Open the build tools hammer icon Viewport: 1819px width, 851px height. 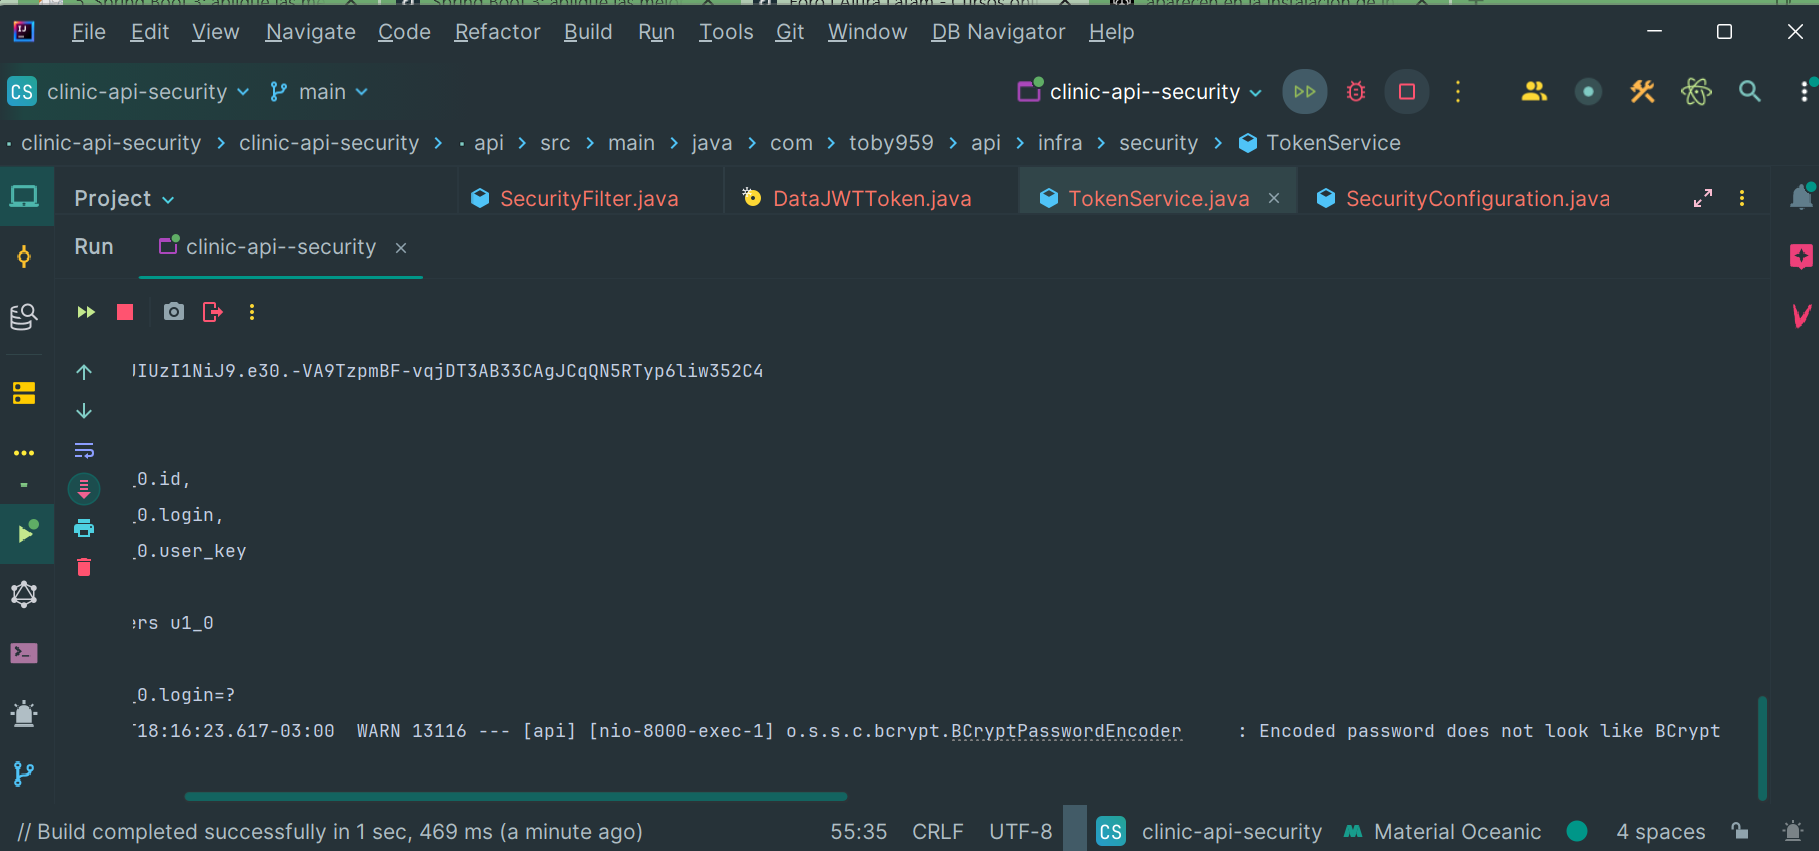(1642, 92)
